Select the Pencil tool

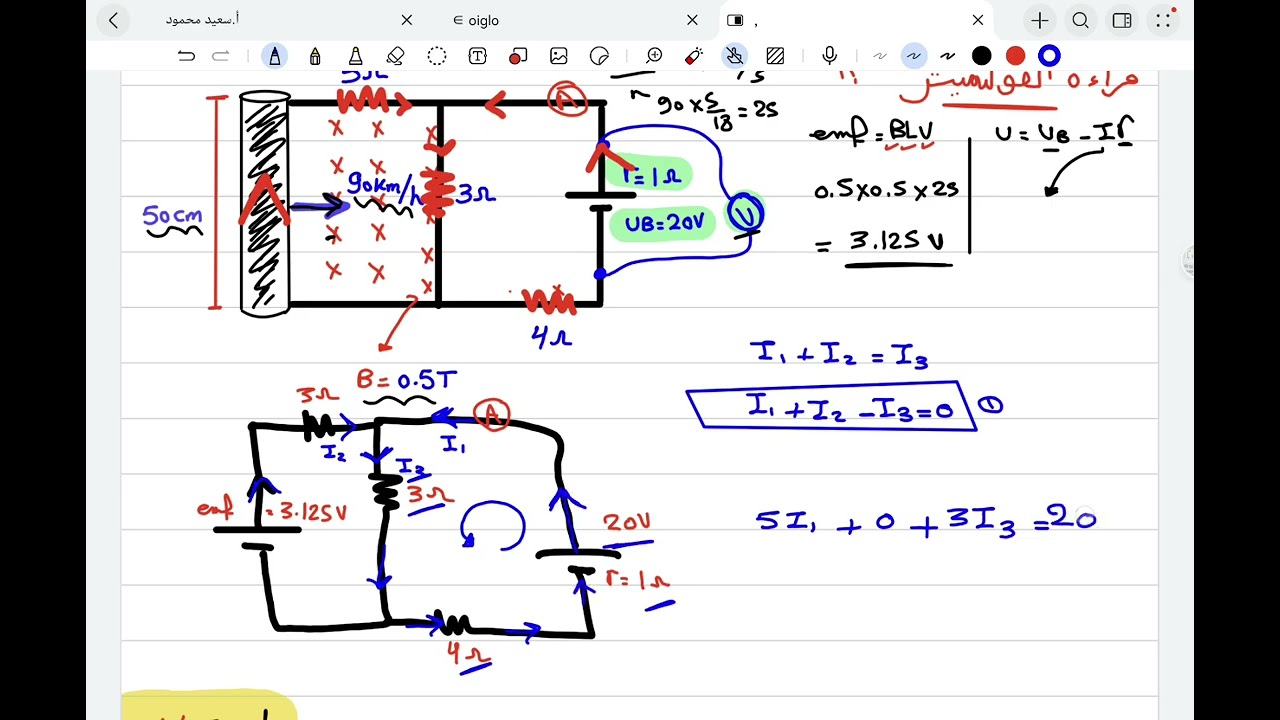pyautogui.click(x=315, y=56)
